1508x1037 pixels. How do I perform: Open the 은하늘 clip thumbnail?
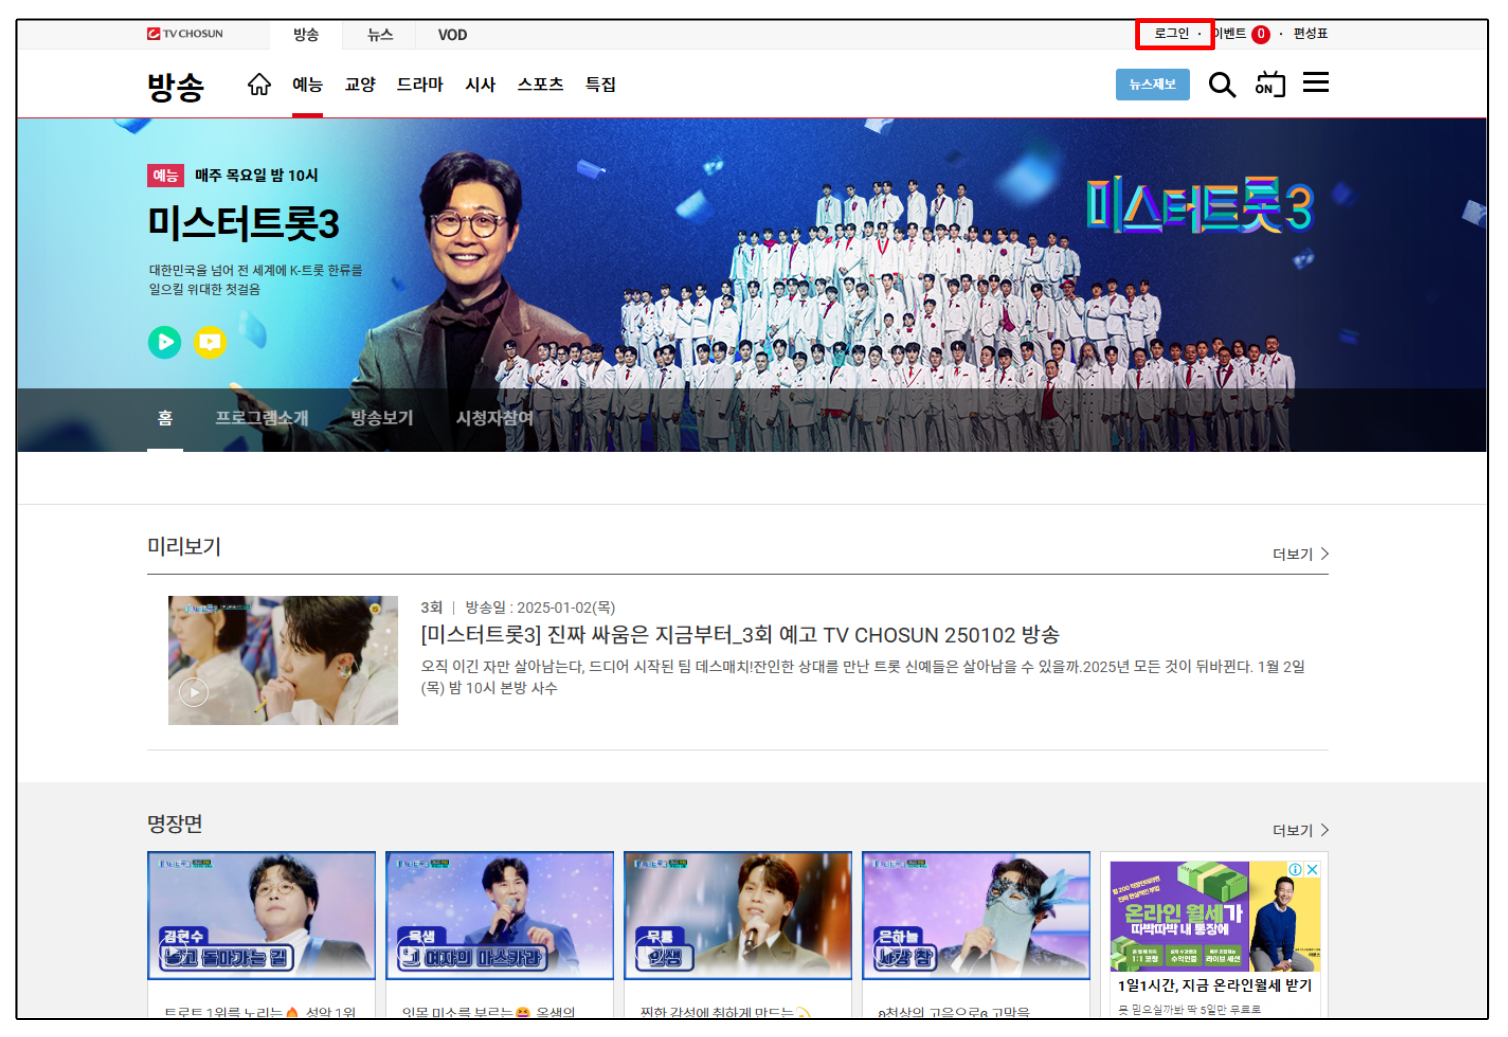tap(976, 915)
